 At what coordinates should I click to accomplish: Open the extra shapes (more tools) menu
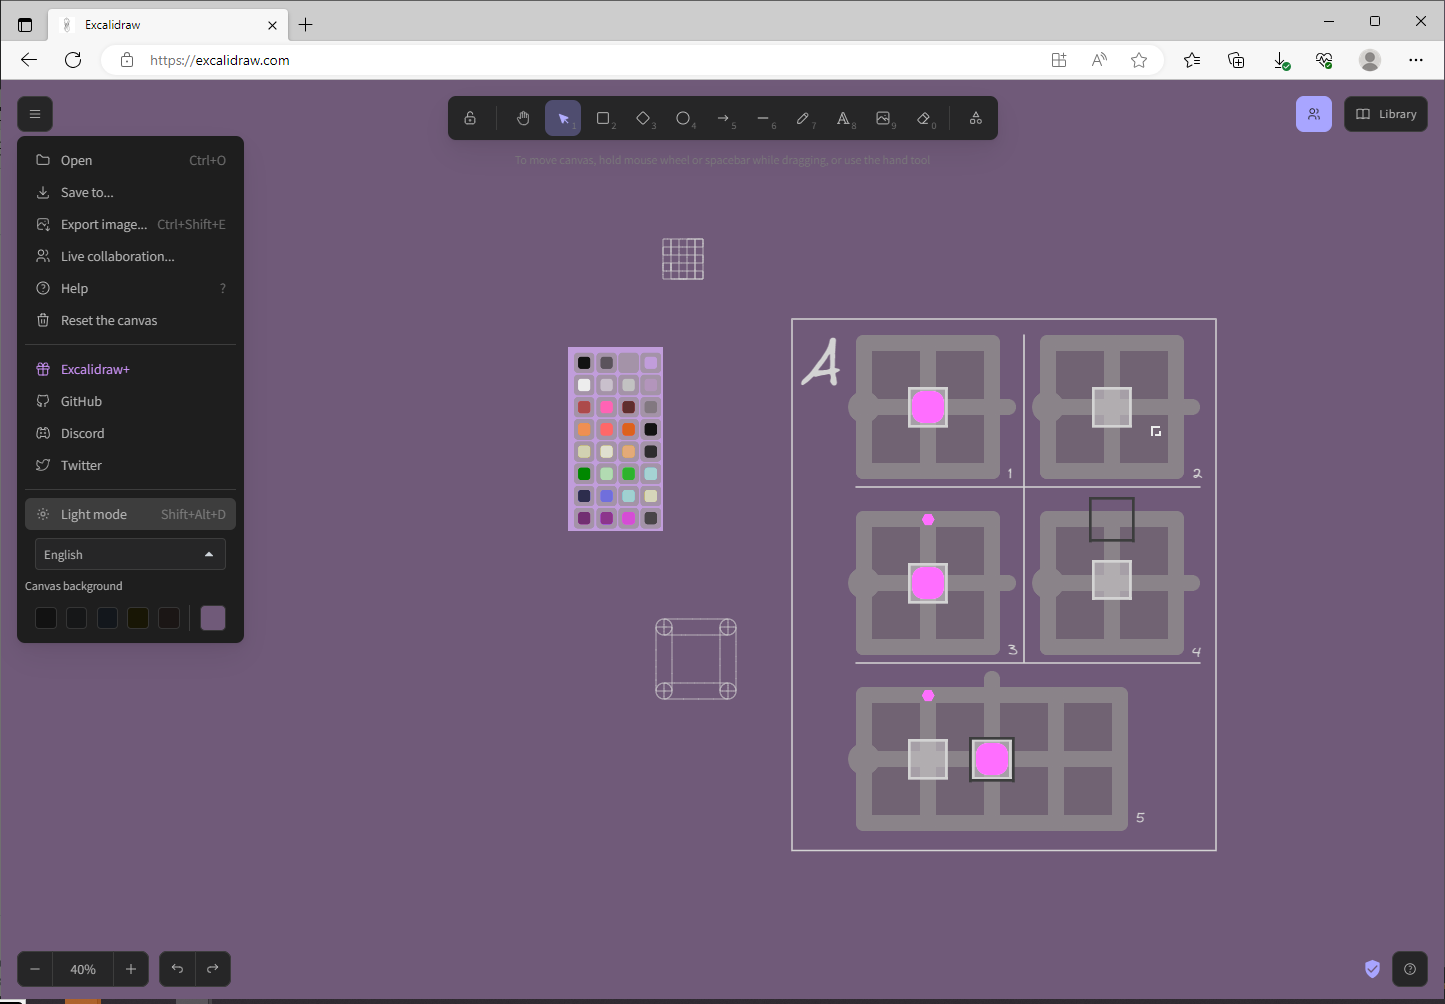pyautogui.click(x=975, y=117)
